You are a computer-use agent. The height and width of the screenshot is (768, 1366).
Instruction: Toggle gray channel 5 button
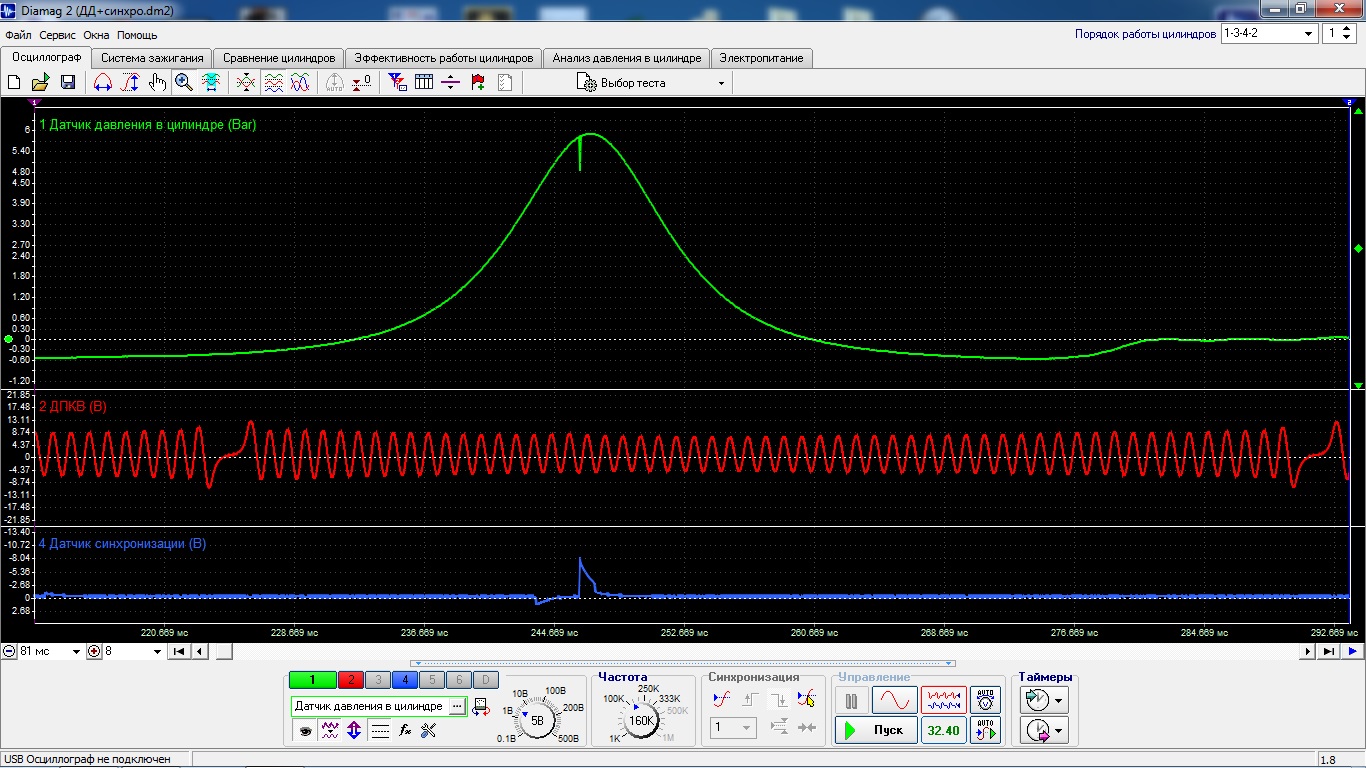432,680
